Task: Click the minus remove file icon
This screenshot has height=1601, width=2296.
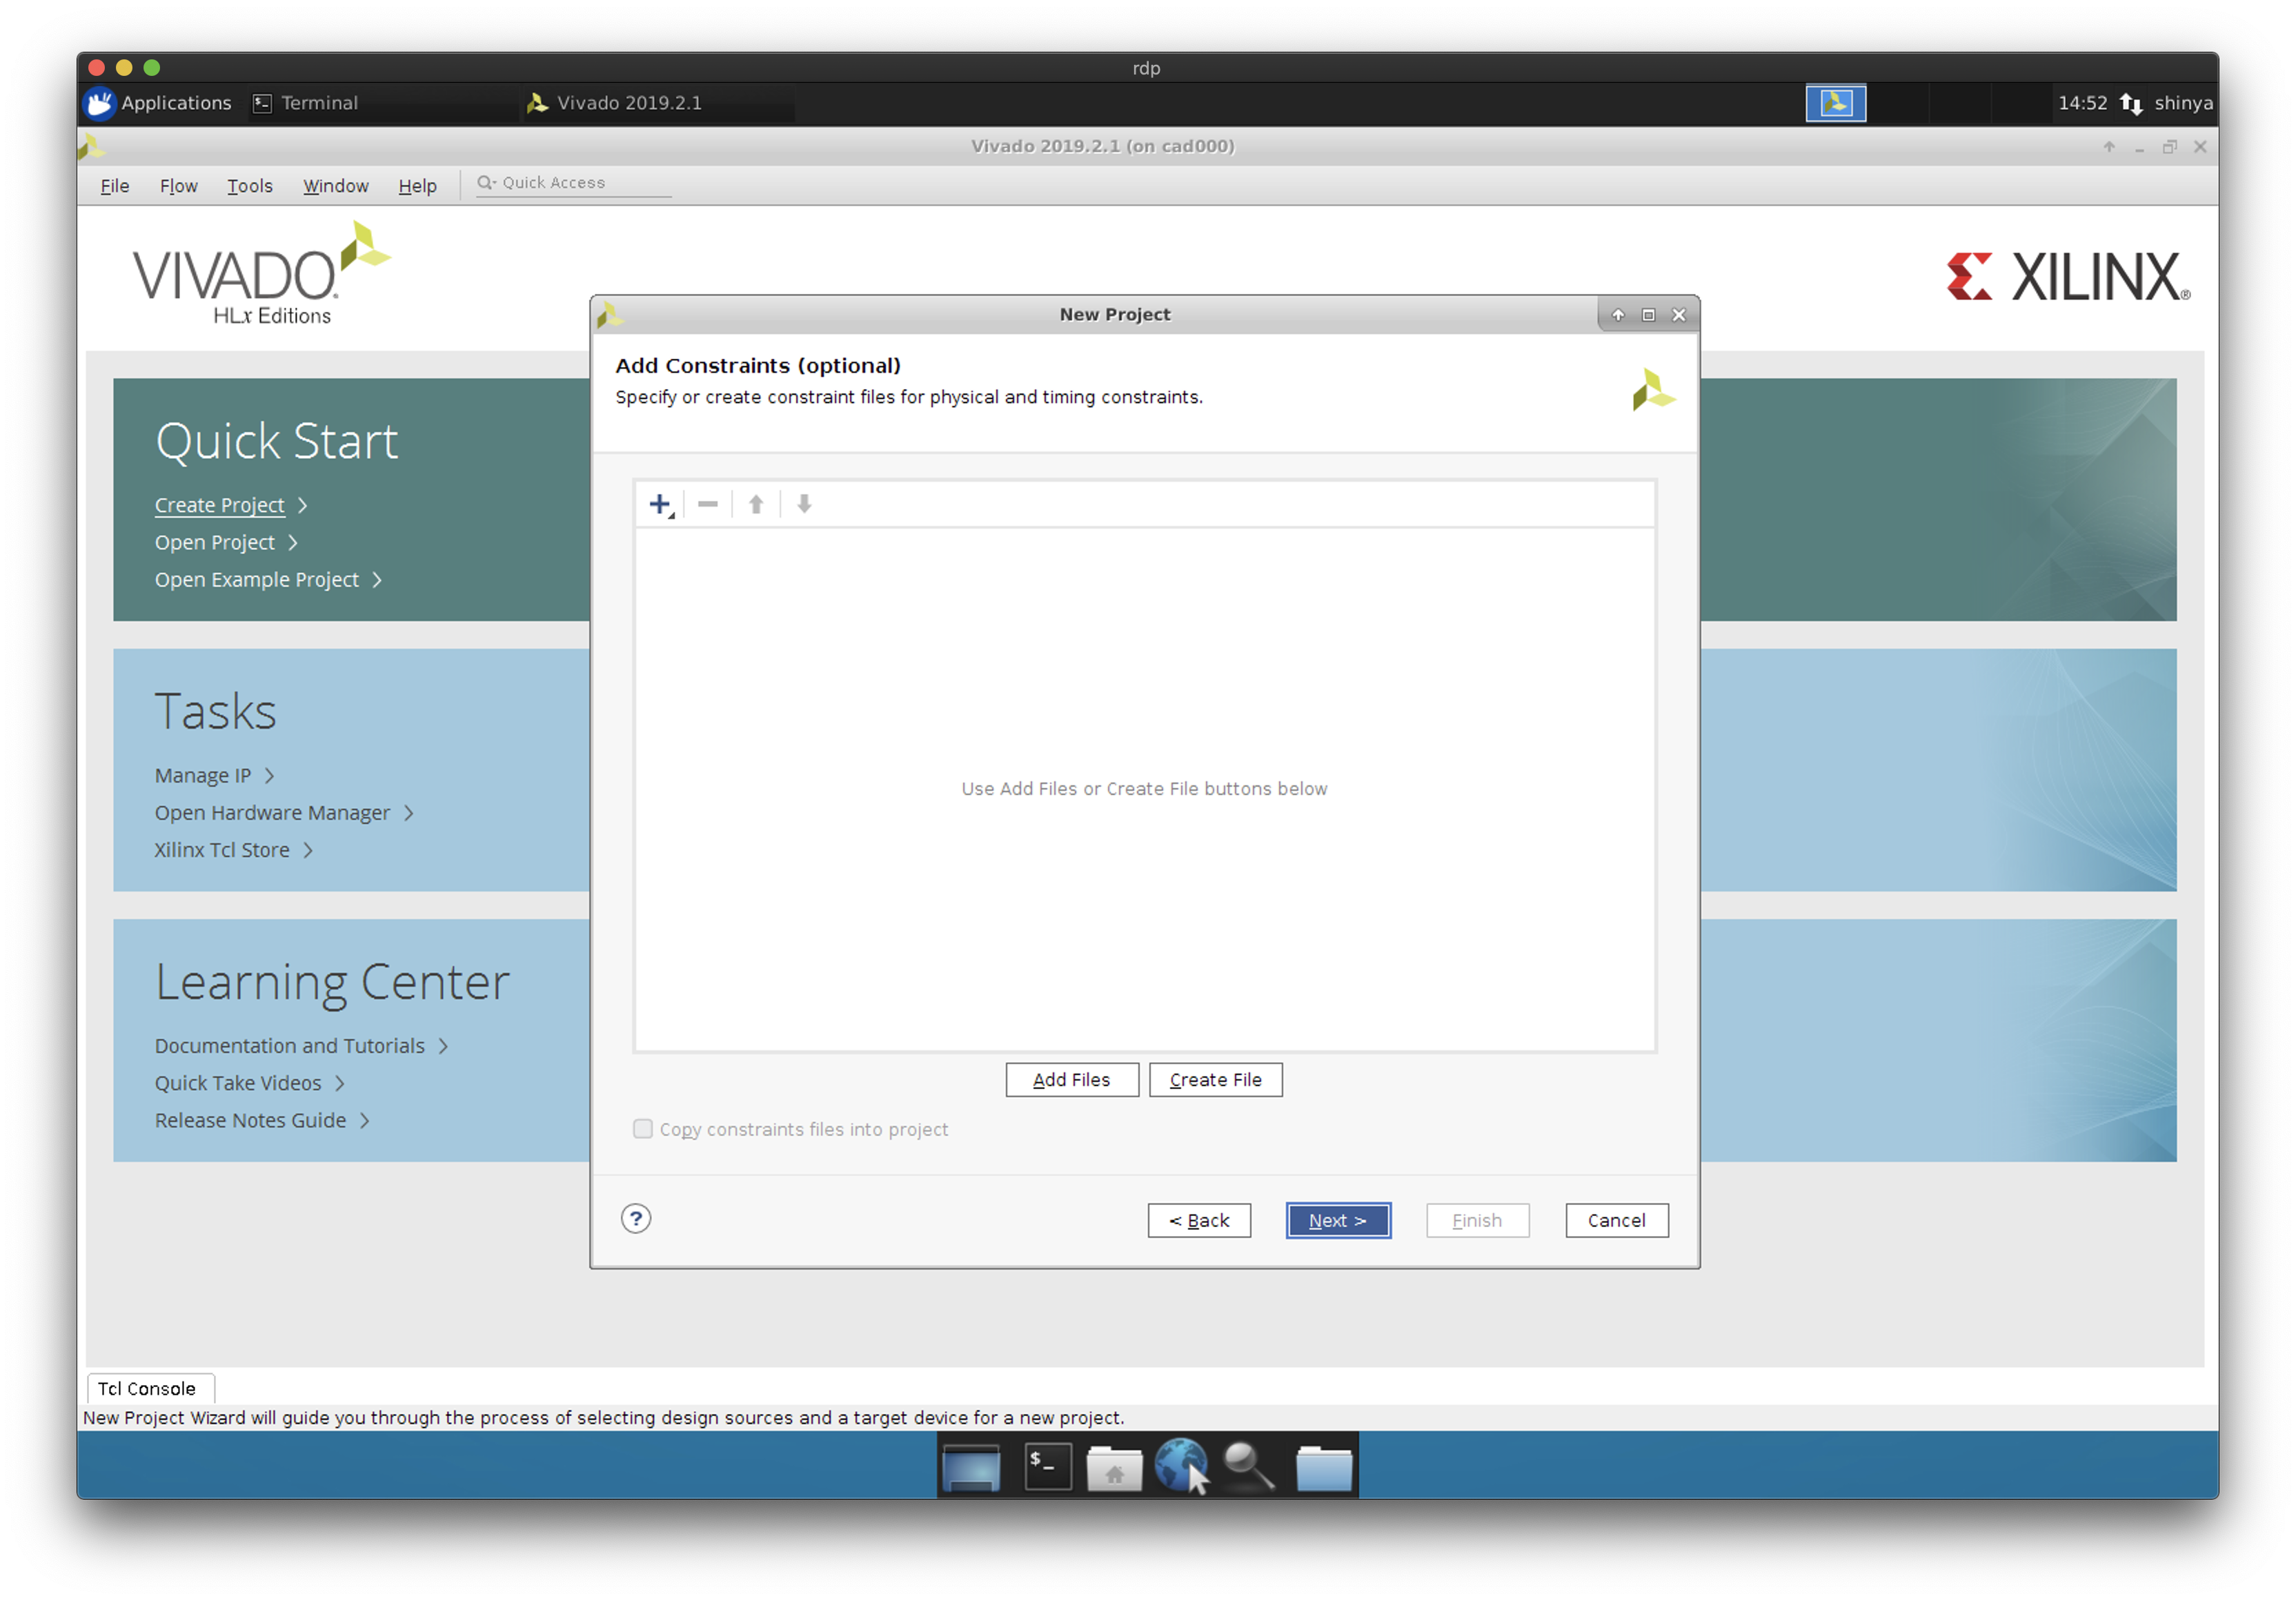Action: (x=708, y=504)
